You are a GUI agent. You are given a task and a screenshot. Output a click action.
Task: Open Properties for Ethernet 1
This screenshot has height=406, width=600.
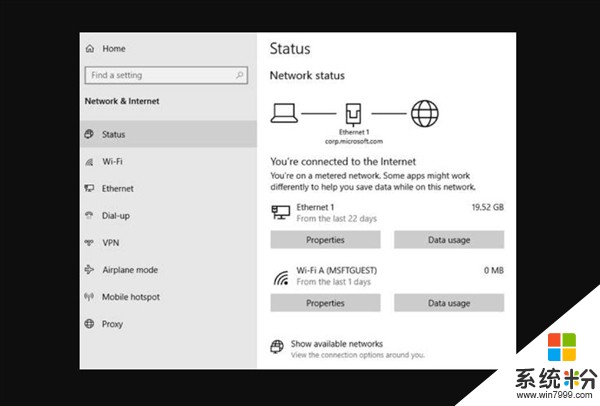(325, 240)
